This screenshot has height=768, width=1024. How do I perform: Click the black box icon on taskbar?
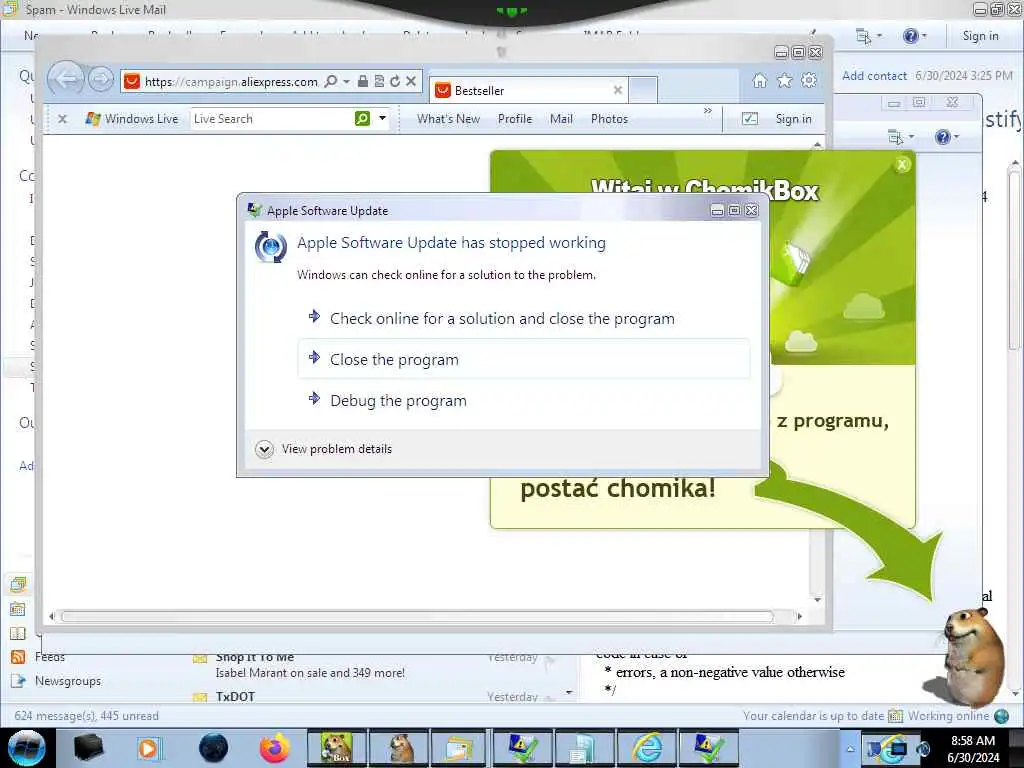tap(89, 748)
